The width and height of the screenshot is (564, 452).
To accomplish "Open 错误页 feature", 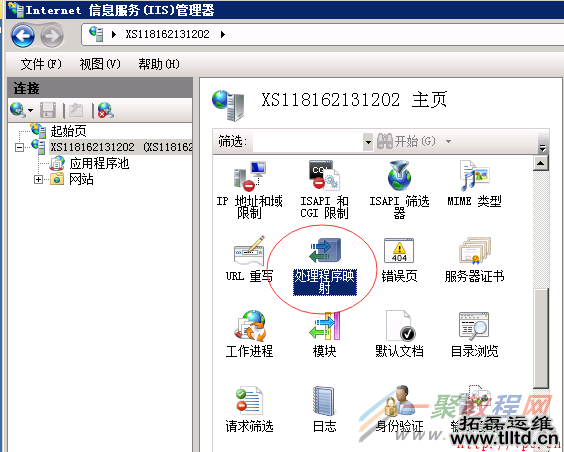I will 399,260.
